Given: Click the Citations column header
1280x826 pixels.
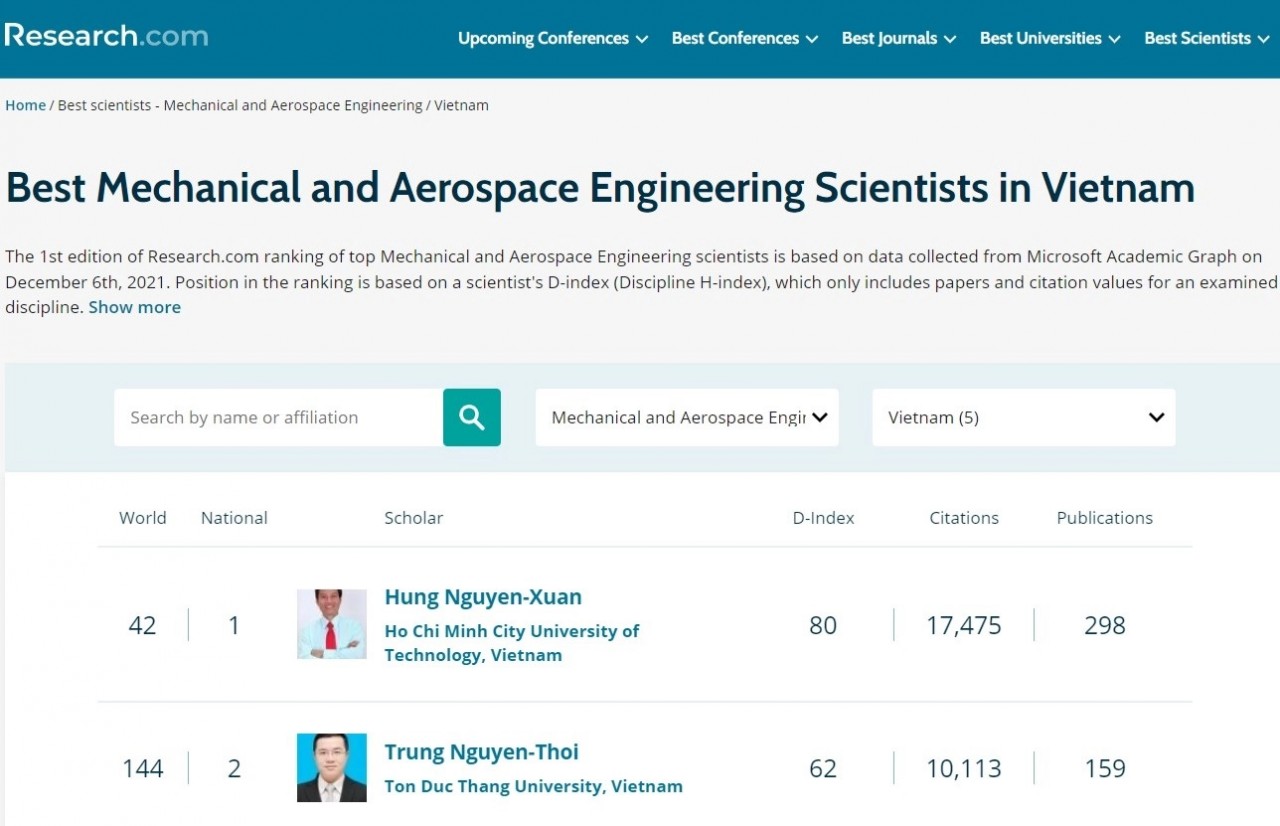Looking at the screenshot, I should [x=964, y=518].
